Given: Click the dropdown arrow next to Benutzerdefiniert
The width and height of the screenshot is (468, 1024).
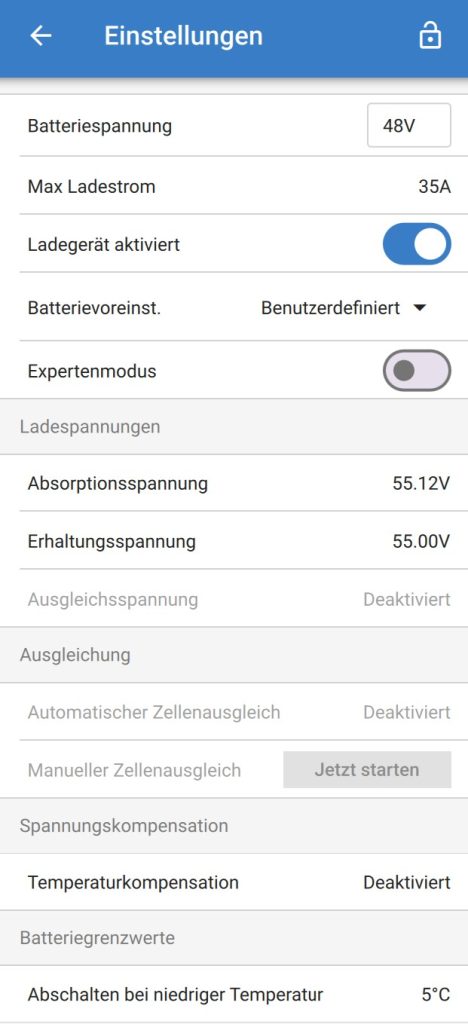Looking at the screenshot, I should point(419,308).
